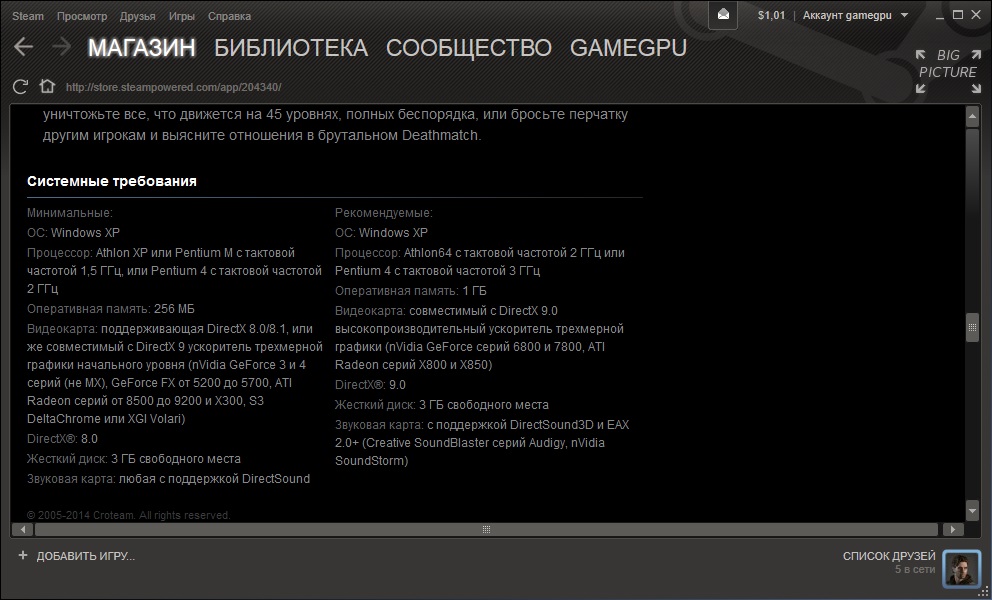Open the inbox envelope icon
The image size is (992, 600).
[x=723, y=15]
